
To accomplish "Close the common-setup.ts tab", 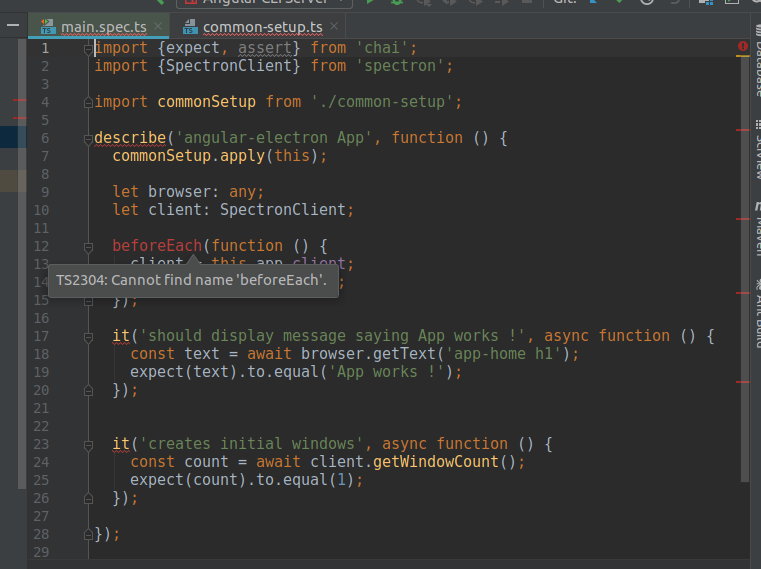I will (x=334, y=26).
